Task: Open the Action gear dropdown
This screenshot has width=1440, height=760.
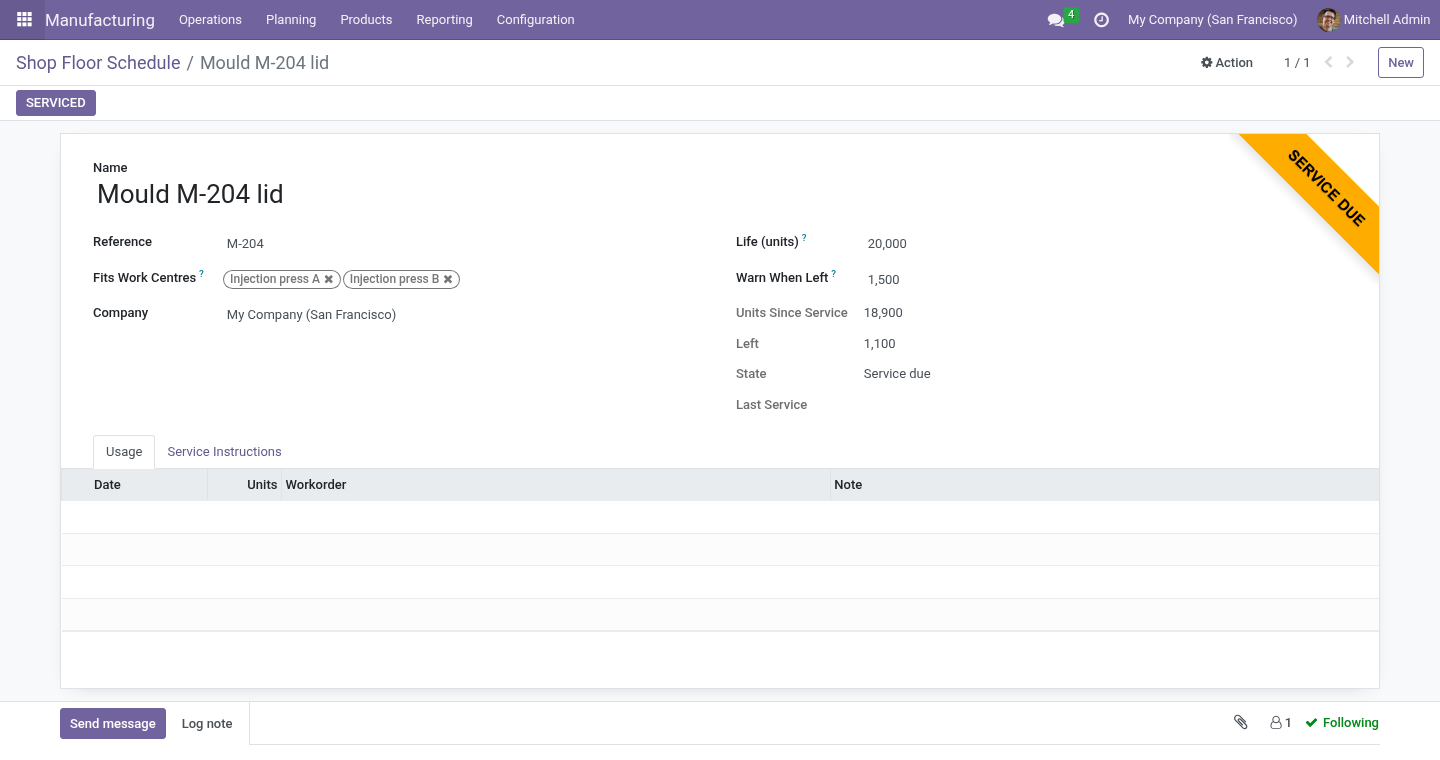Action: point(1227,62)
